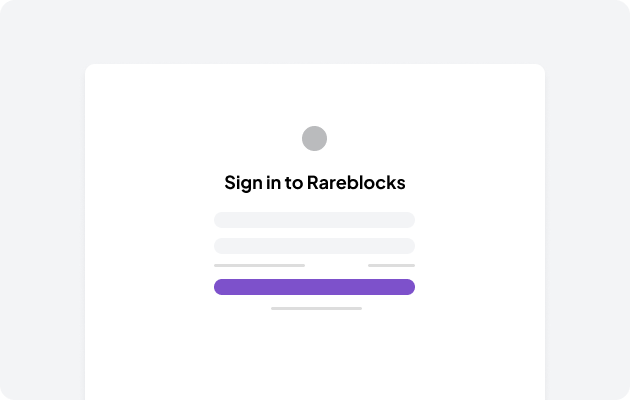Click the gray line beneath the purple button
This screenshot has height=400, width=630.
pos(316,308)
